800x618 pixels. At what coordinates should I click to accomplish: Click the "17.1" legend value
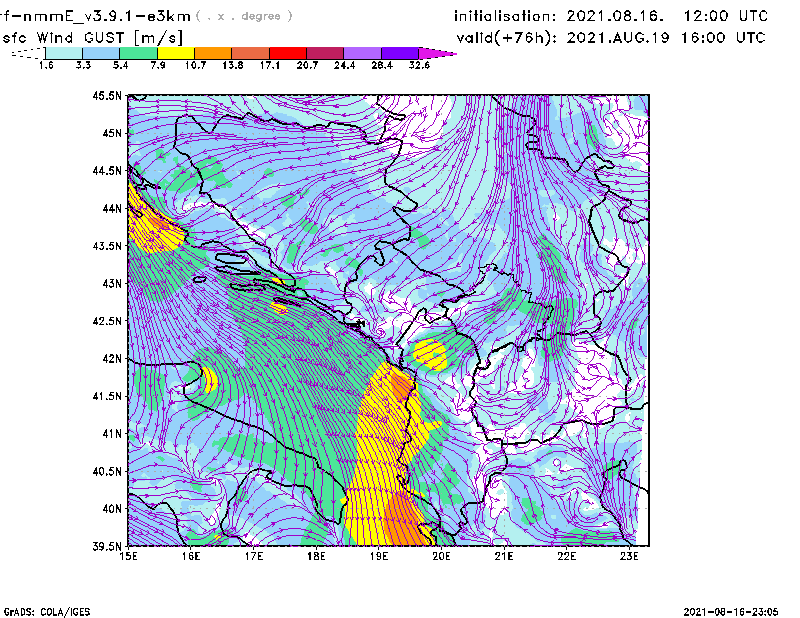tap(270, 65)
